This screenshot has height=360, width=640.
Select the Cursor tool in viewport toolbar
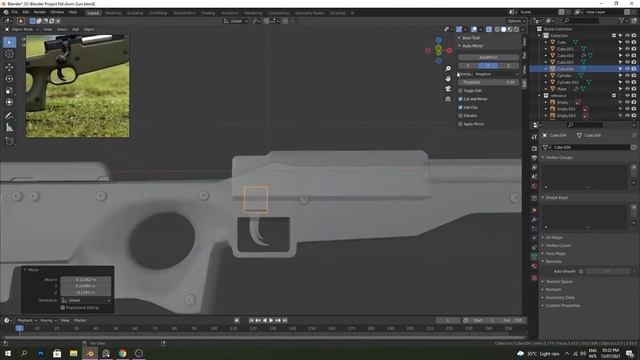(x=9, y=54)
